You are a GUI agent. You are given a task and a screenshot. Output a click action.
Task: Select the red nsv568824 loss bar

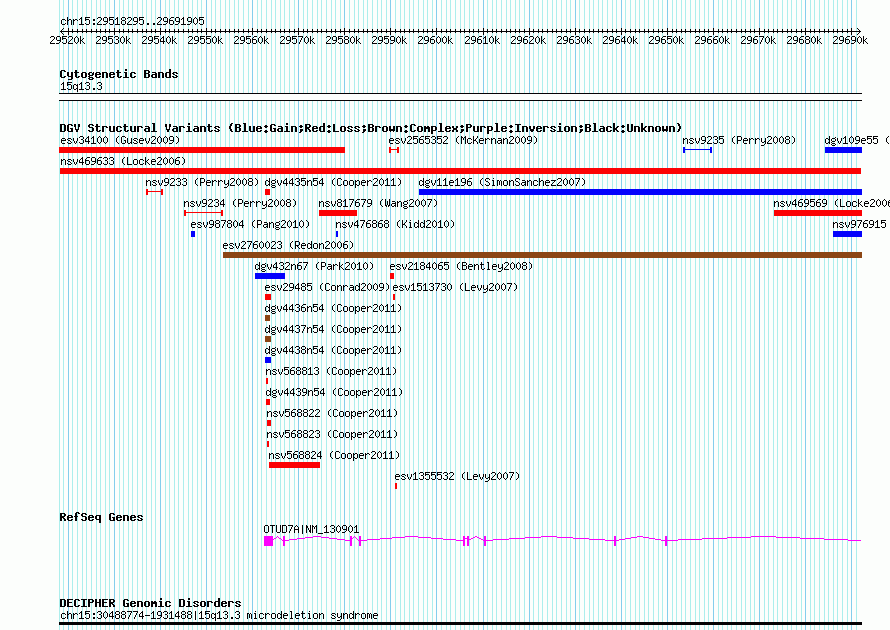(x=295, y=465)
